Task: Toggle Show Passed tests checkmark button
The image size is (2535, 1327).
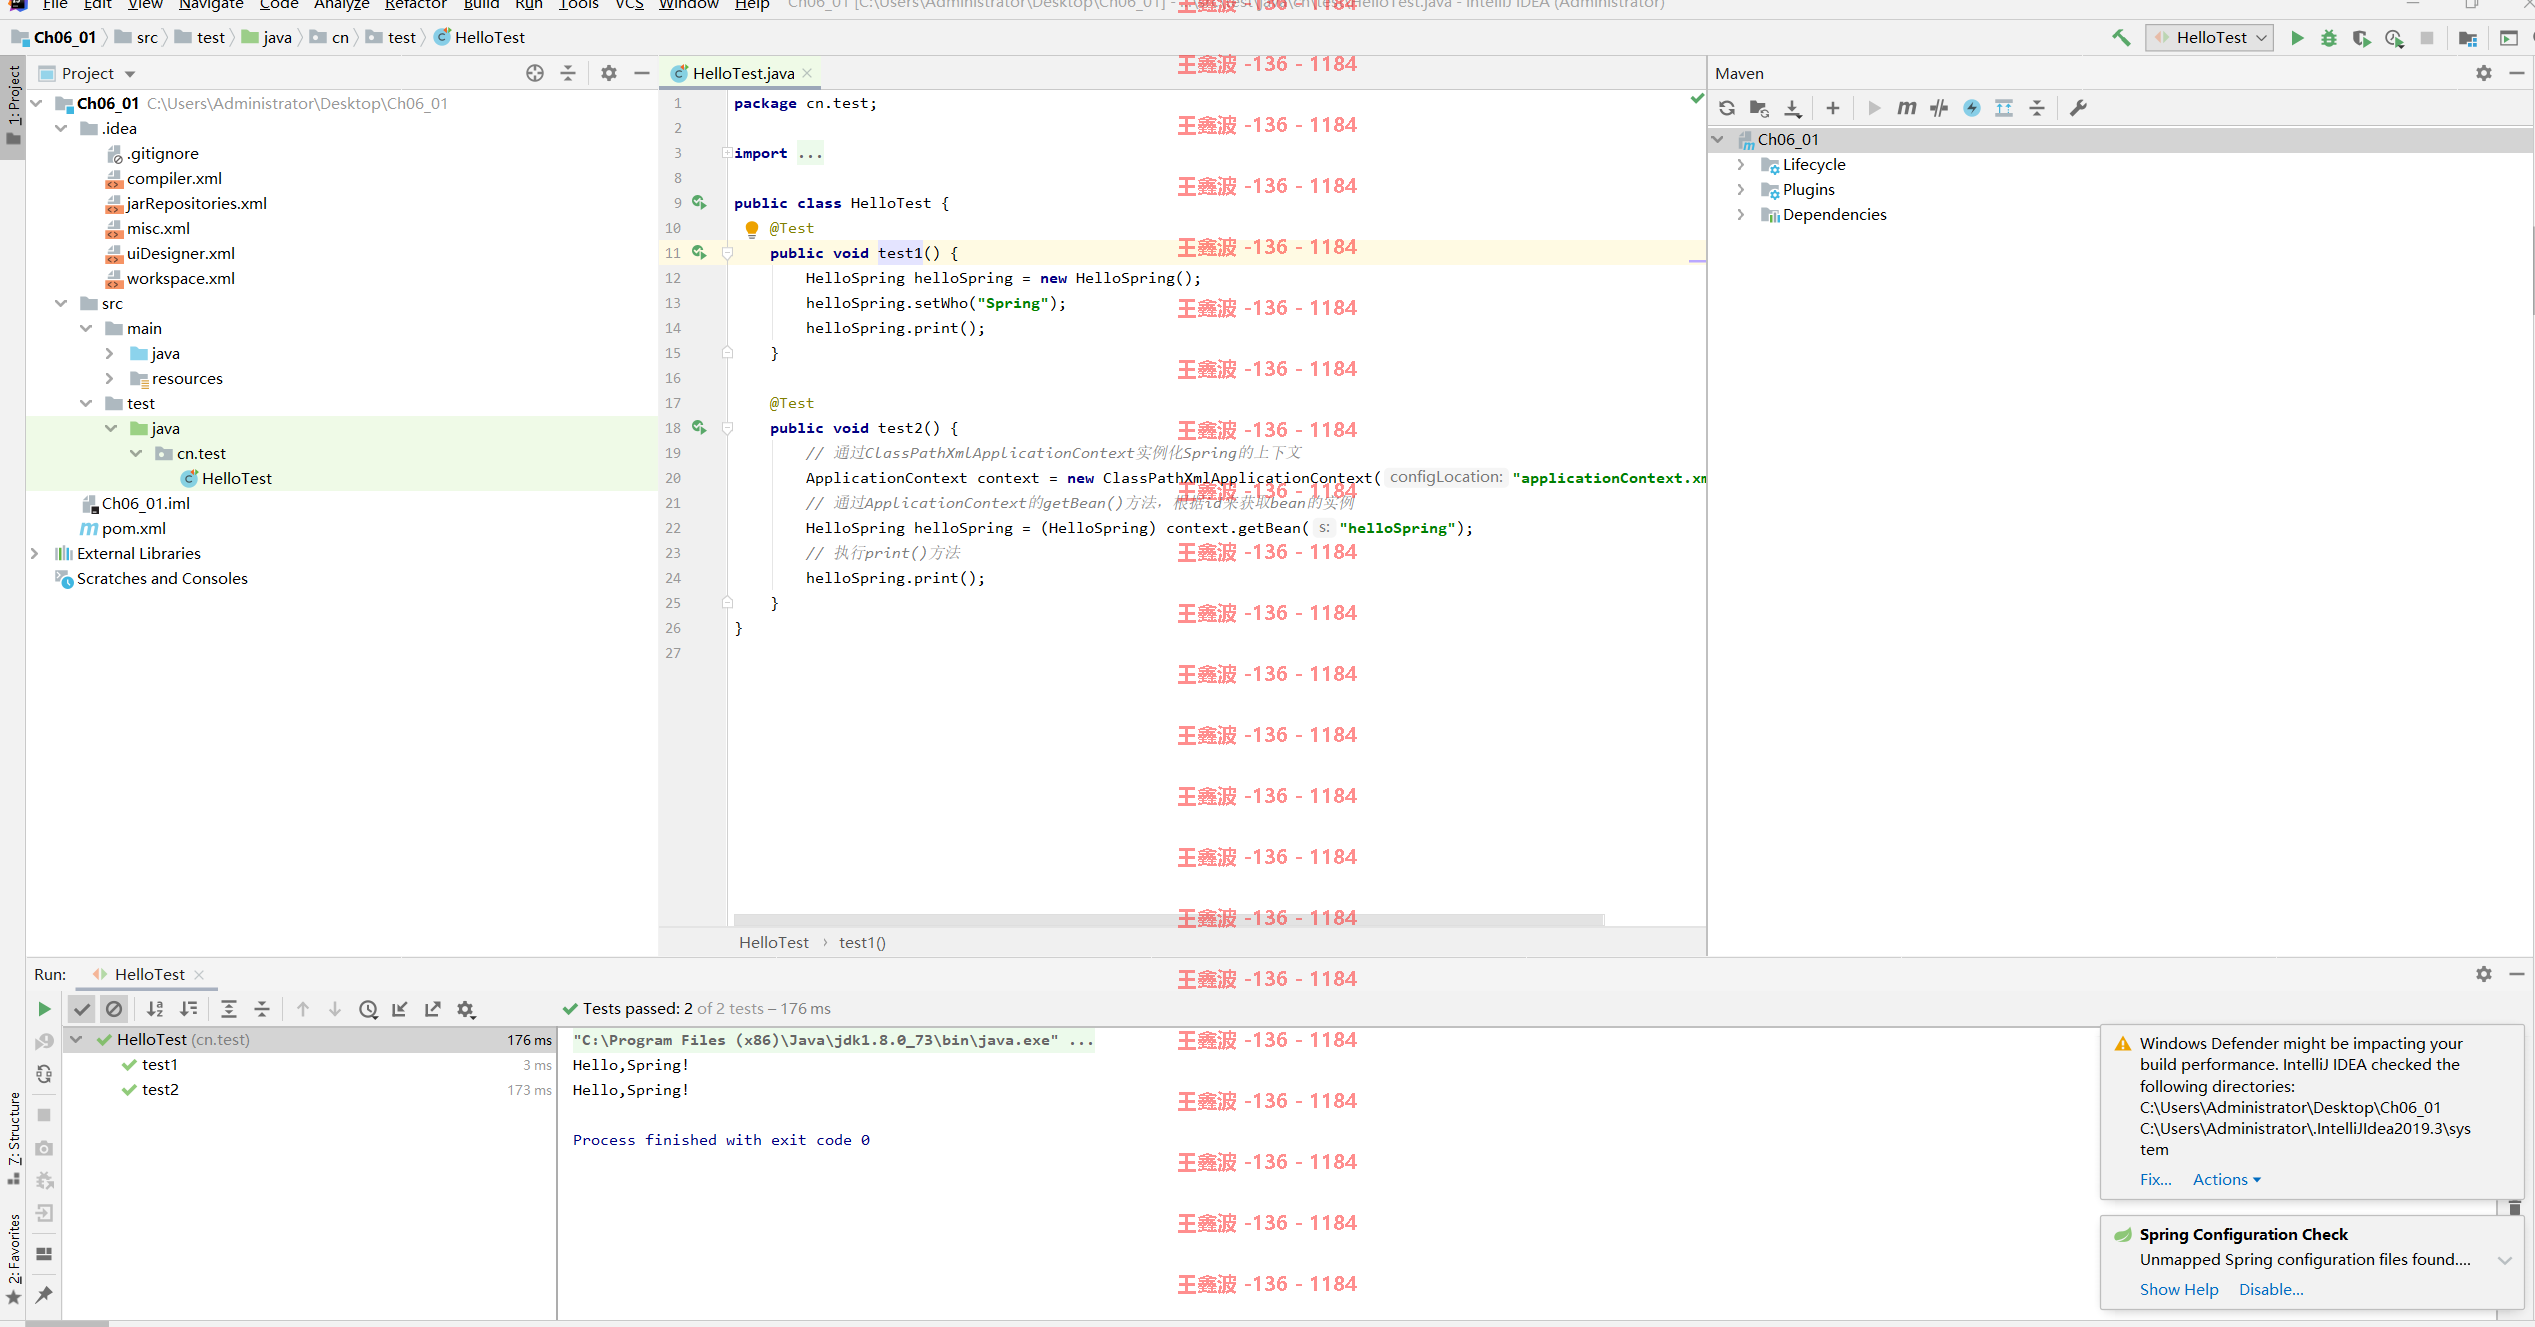Action: (82, 1009)
